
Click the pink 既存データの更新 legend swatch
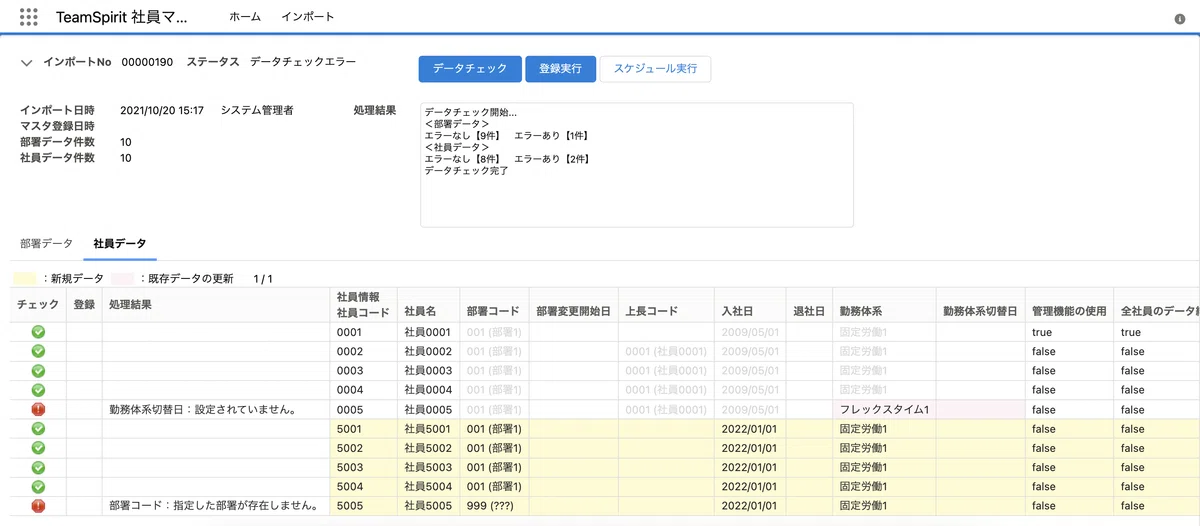click(122, 279)
